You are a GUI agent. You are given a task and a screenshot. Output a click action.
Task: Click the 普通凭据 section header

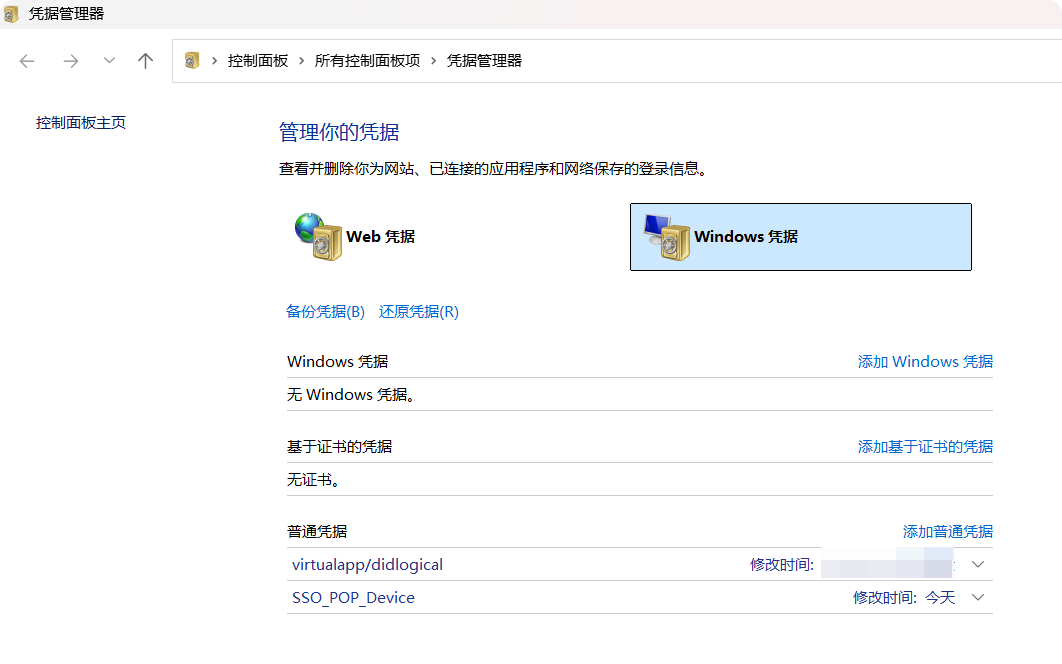tap(317, 532)
